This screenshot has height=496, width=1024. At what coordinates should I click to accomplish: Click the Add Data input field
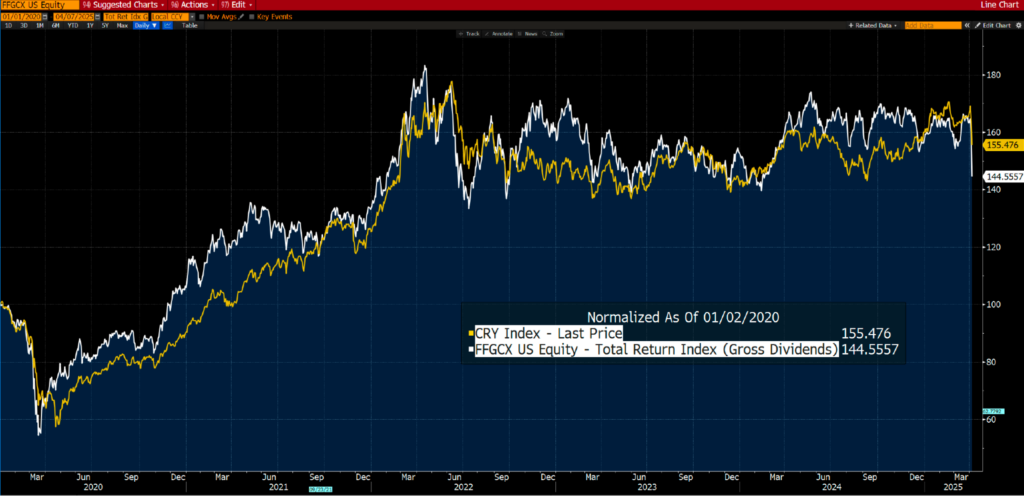pos(930,25)
